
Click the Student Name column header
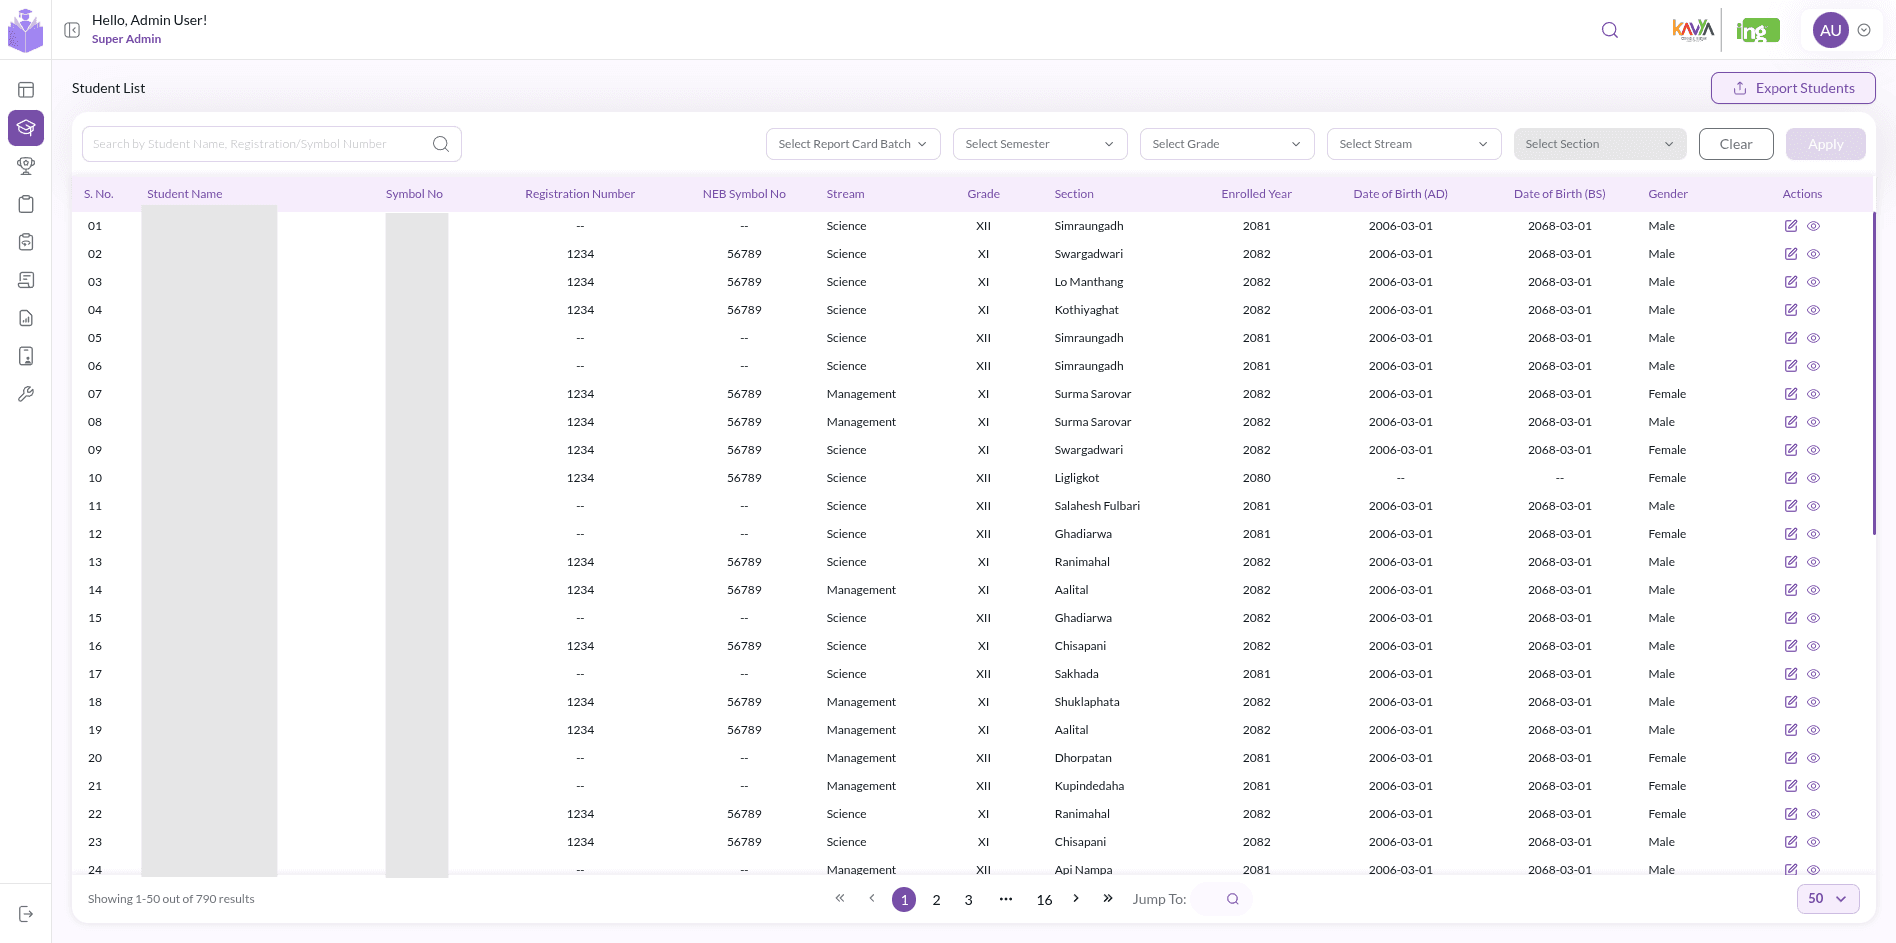[x=185, y=194]
